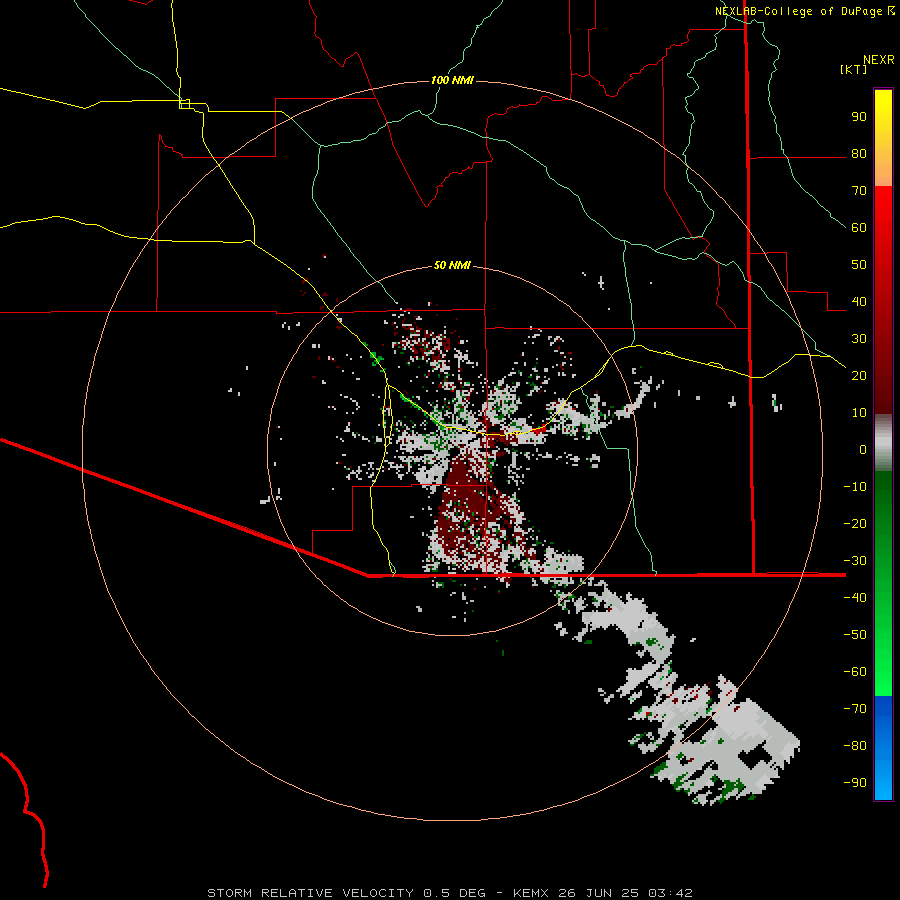The height and width of the screenshot is (900, 900).
Task: Click the '50 NMI' range ring label
Action: click(x=452, y=265)
